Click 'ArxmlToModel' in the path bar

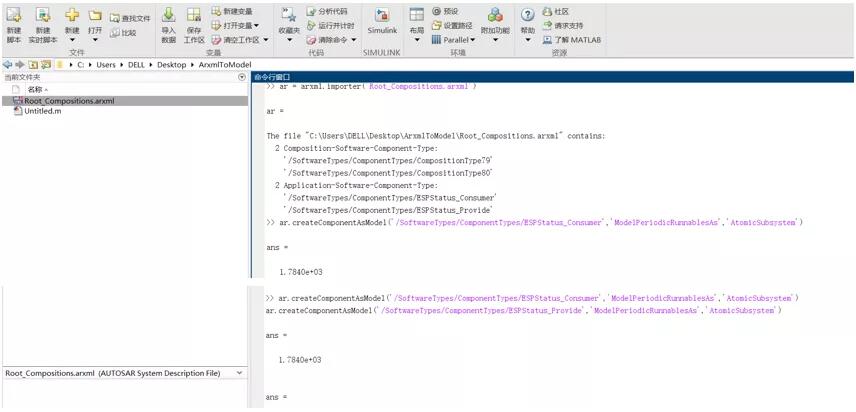pos(225,64)
